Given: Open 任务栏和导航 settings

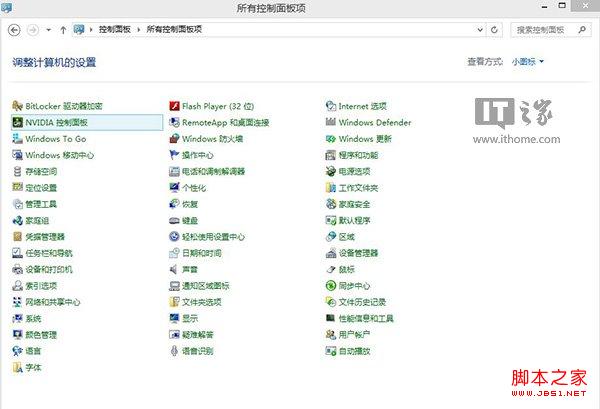Looking at the screenshot, I should coord(42,253).
